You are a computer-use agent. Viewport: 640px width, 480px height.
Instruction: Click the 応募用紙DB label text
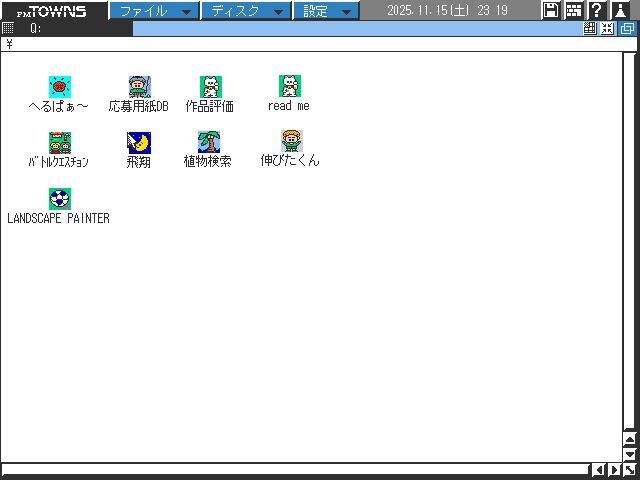pos(138,106)
